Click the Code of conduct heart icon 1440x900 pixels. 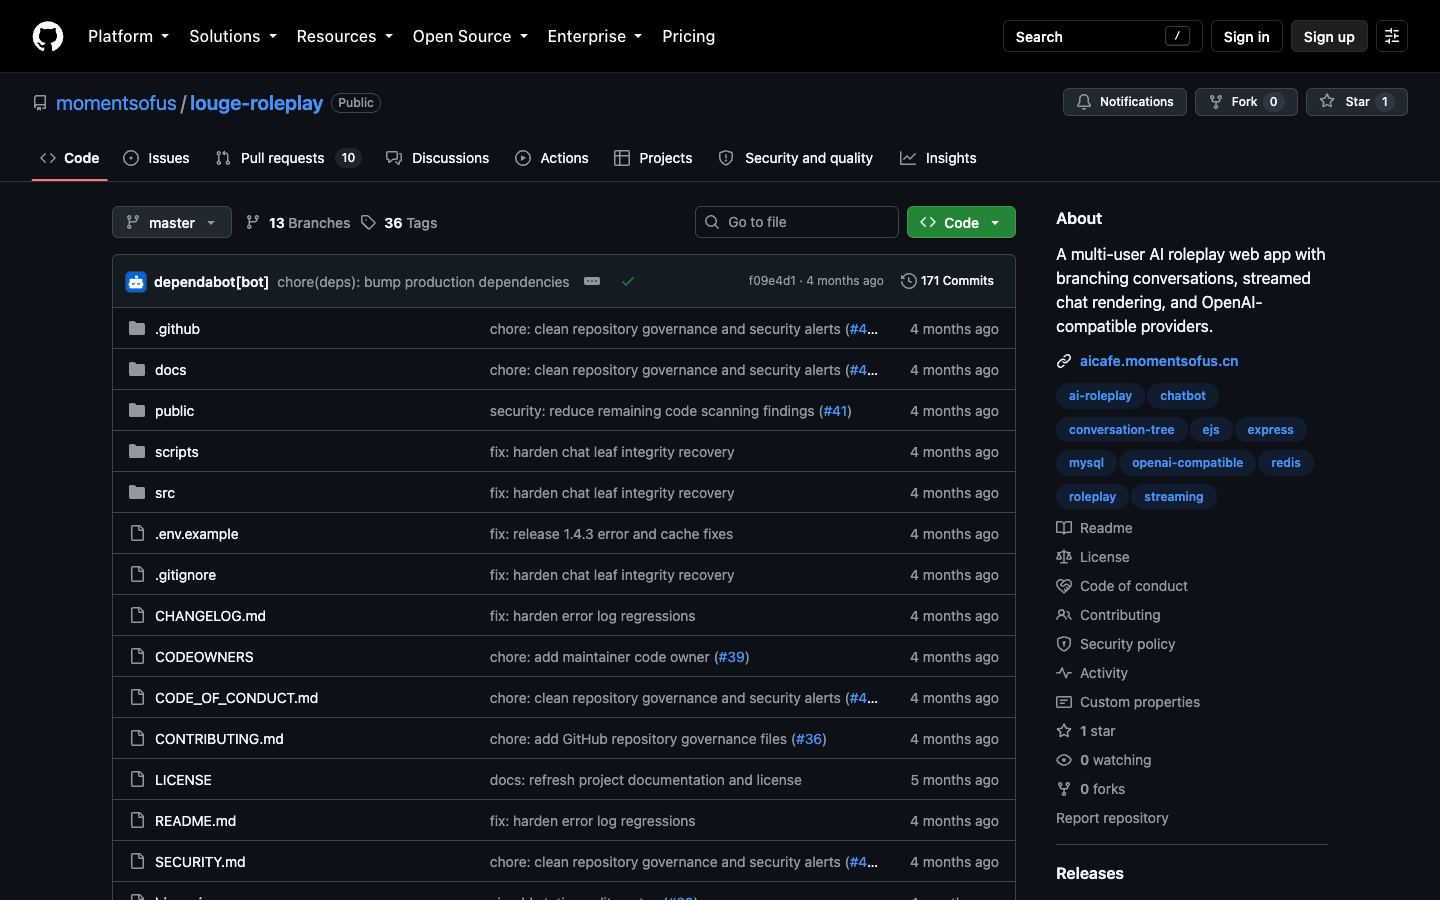pyautogui.click(x=1064, y=586)
